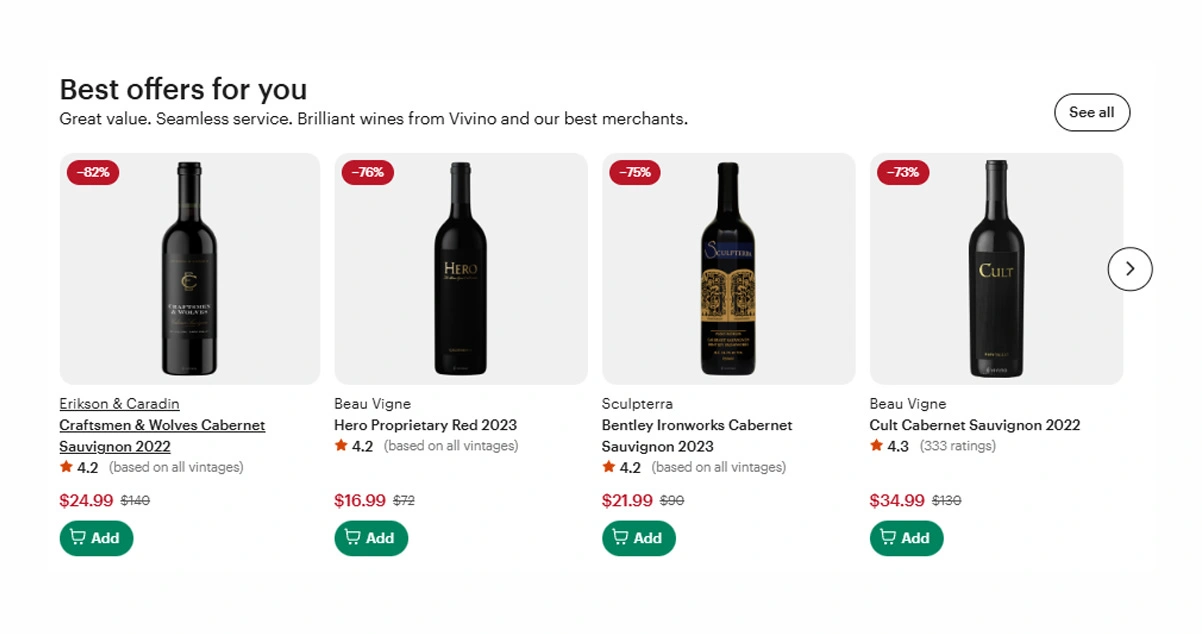This screenshot has width=1202, height=634.
Task: Click the Hero wine bottle image
Action: [x=461, y=268]
